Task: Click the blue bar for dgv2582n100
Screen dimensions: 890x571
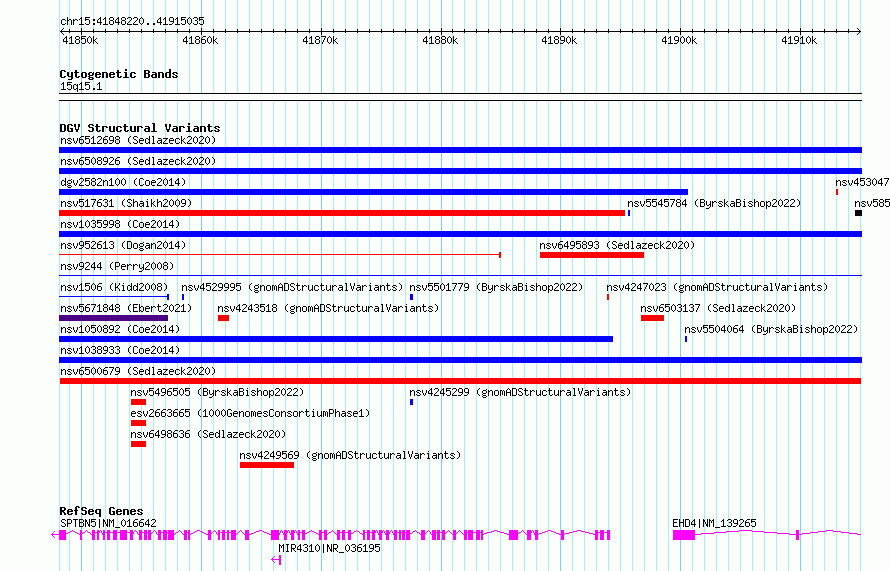Action: coord(373,192)
